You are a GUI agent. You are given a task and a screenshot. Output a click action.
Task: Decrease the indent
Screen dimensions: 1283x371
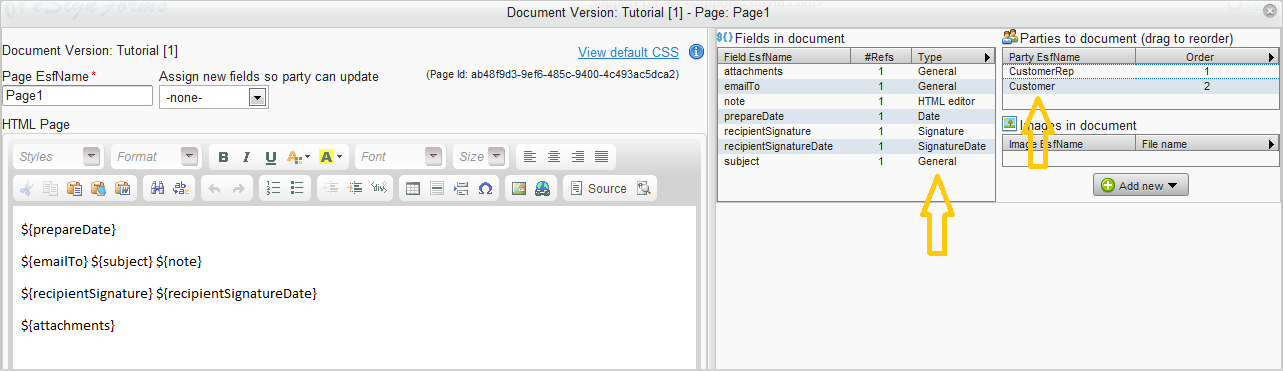(331, 188)
